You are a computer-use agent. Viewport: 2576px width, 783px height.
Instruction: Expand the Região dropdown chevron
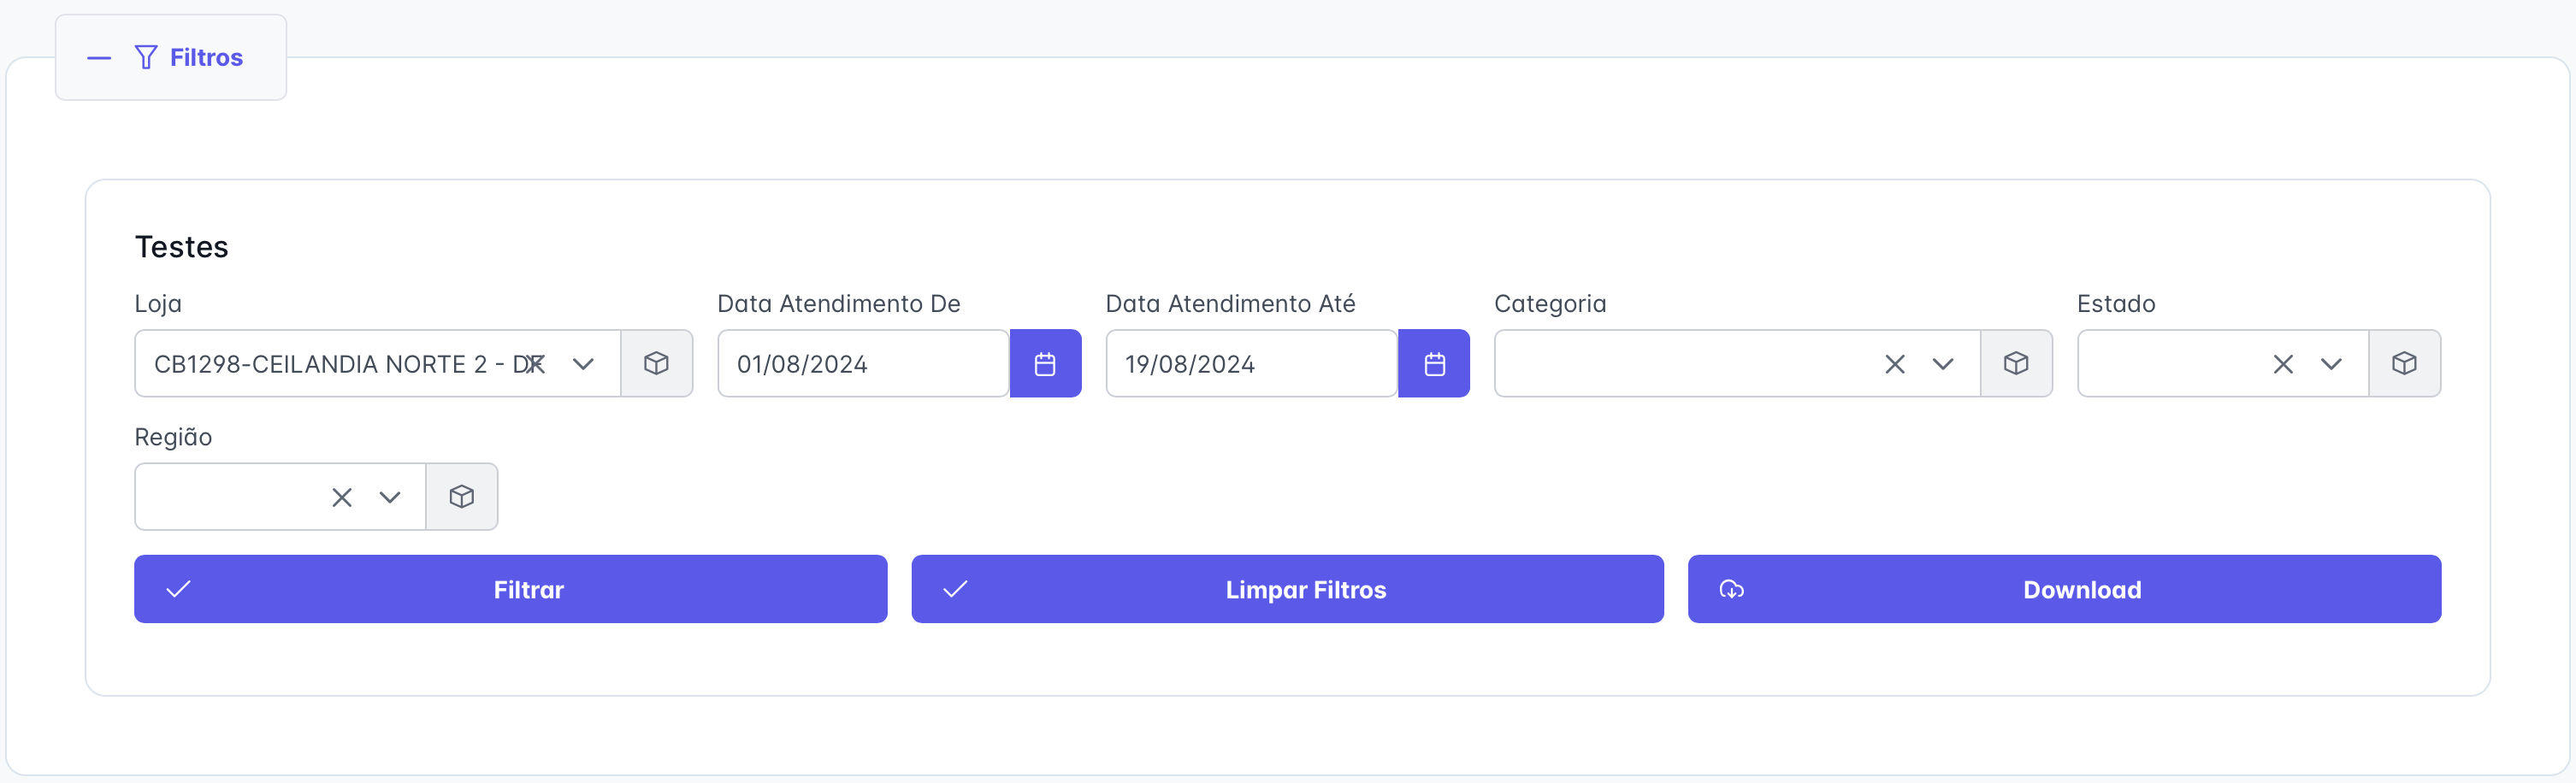tap(390, 497)
